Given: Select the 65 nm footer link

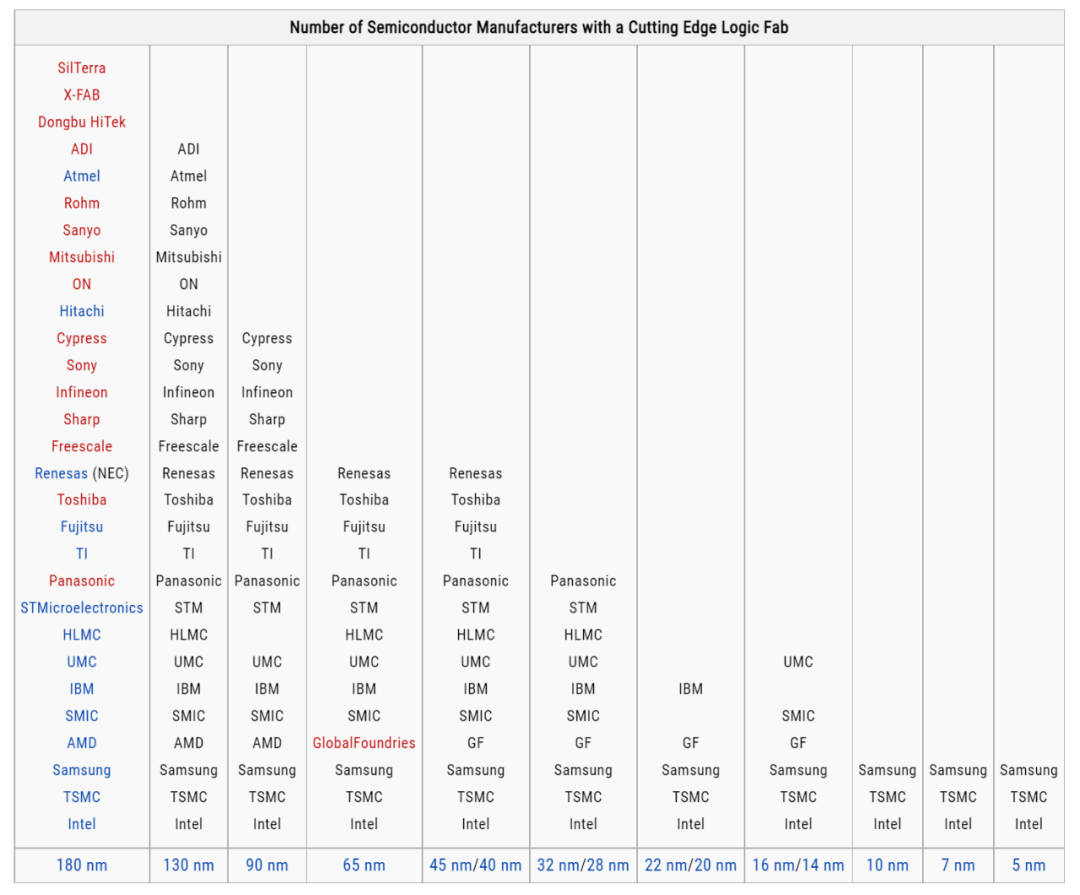Looking at the screenshot, I should point(364,865).
